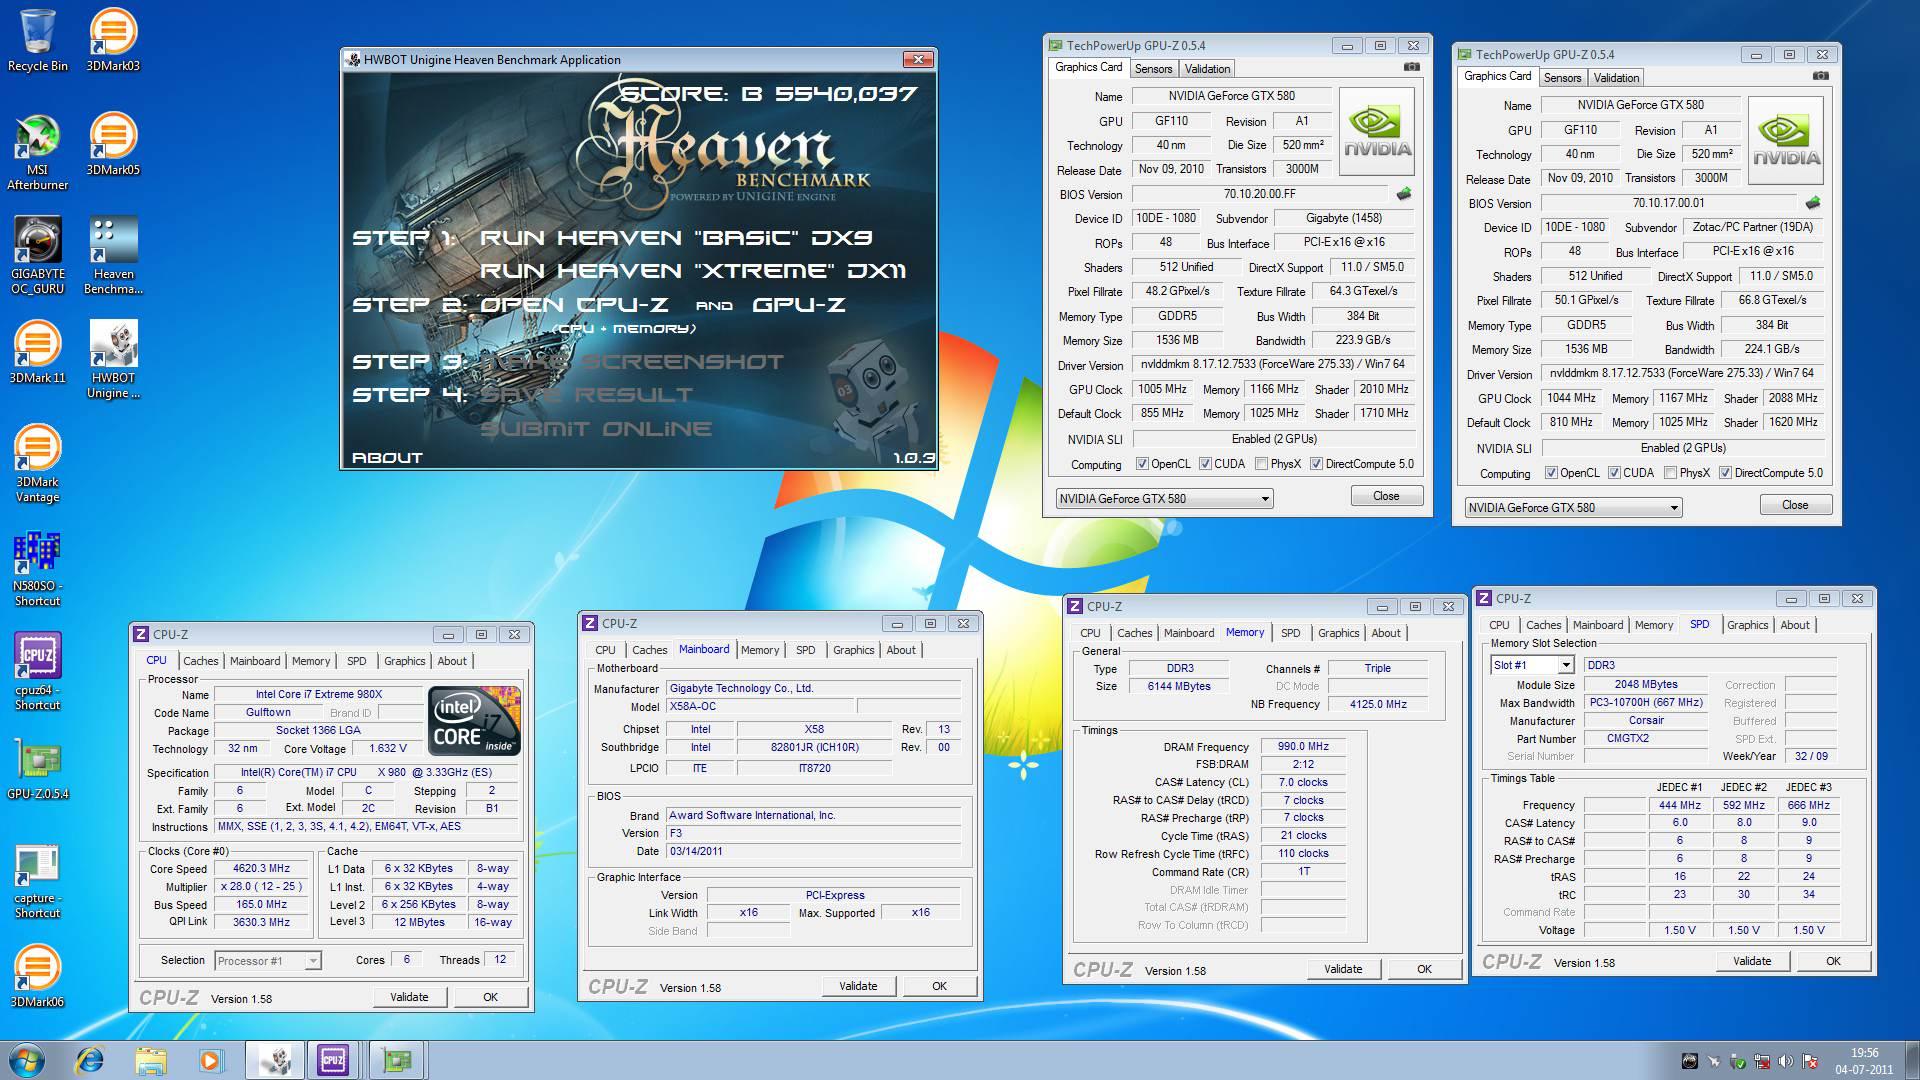Open Windows Explorer from the taskbar
Image resolution: width=1920 pixels, height=1080 pixels.
150,1060
